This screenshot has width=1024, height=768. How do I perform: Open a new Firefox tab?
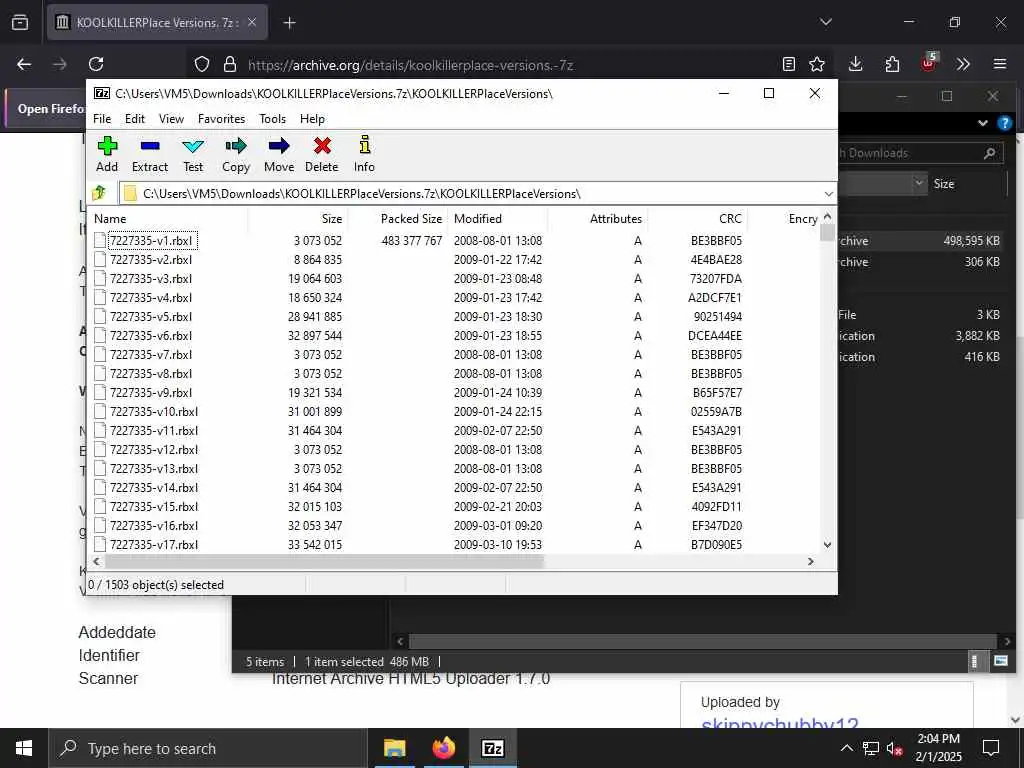coord(289,23)
